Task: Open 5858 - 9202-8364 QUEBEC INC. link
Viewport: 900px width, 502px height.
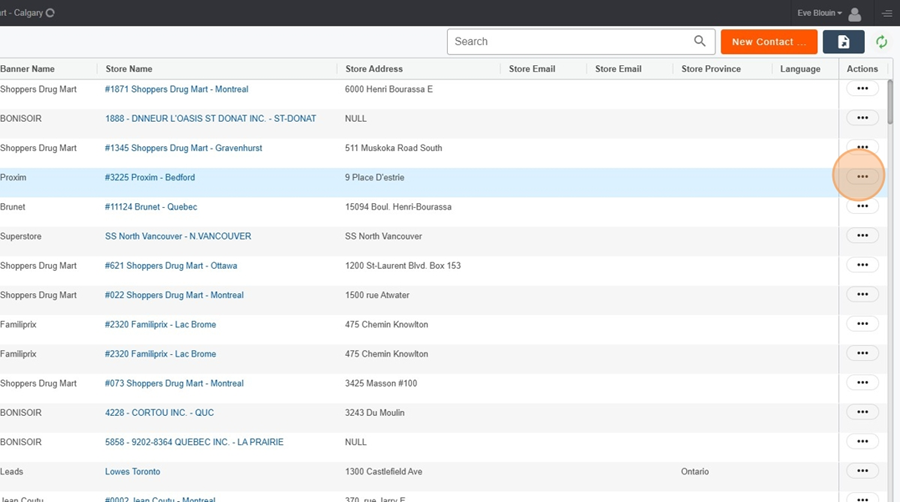Action: 194,442
